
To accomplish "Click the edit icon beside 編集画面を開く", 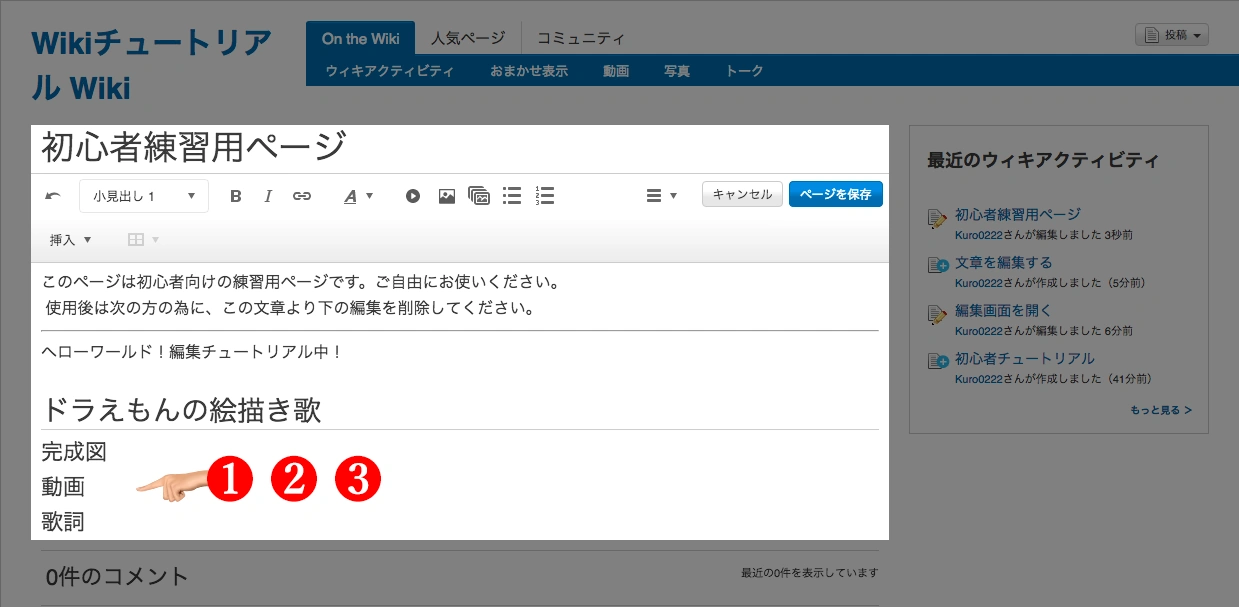I will pyautogui.click(x=937, y=314).
